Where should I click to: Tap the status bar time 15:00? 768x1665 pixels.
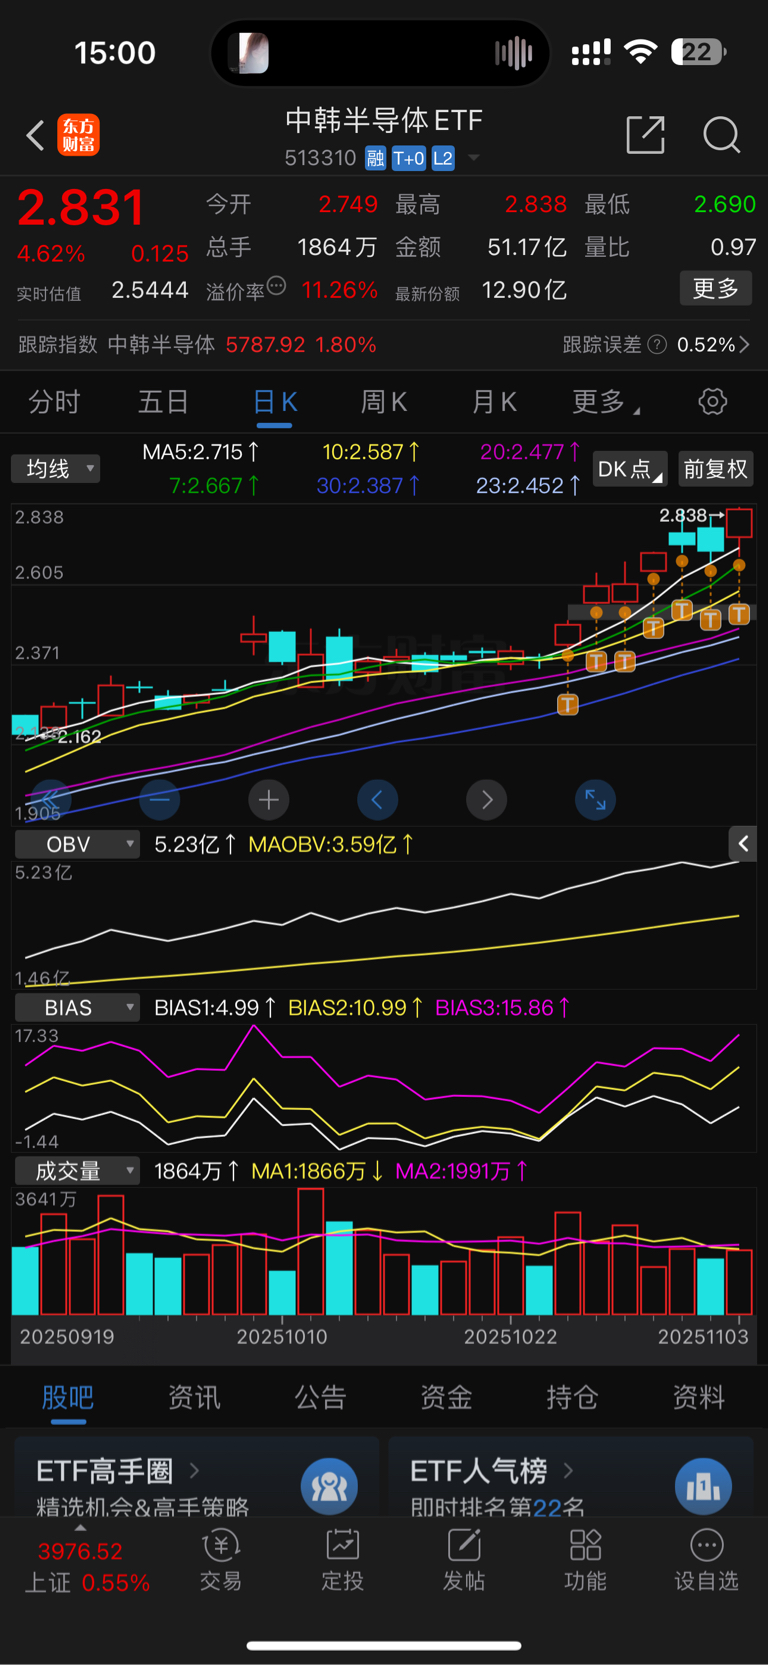tap(115, 52)
